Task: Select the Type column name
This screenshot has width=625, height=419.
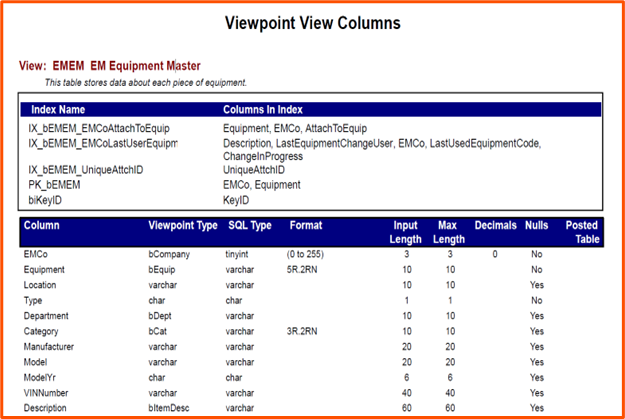Action: click(33, 301)
